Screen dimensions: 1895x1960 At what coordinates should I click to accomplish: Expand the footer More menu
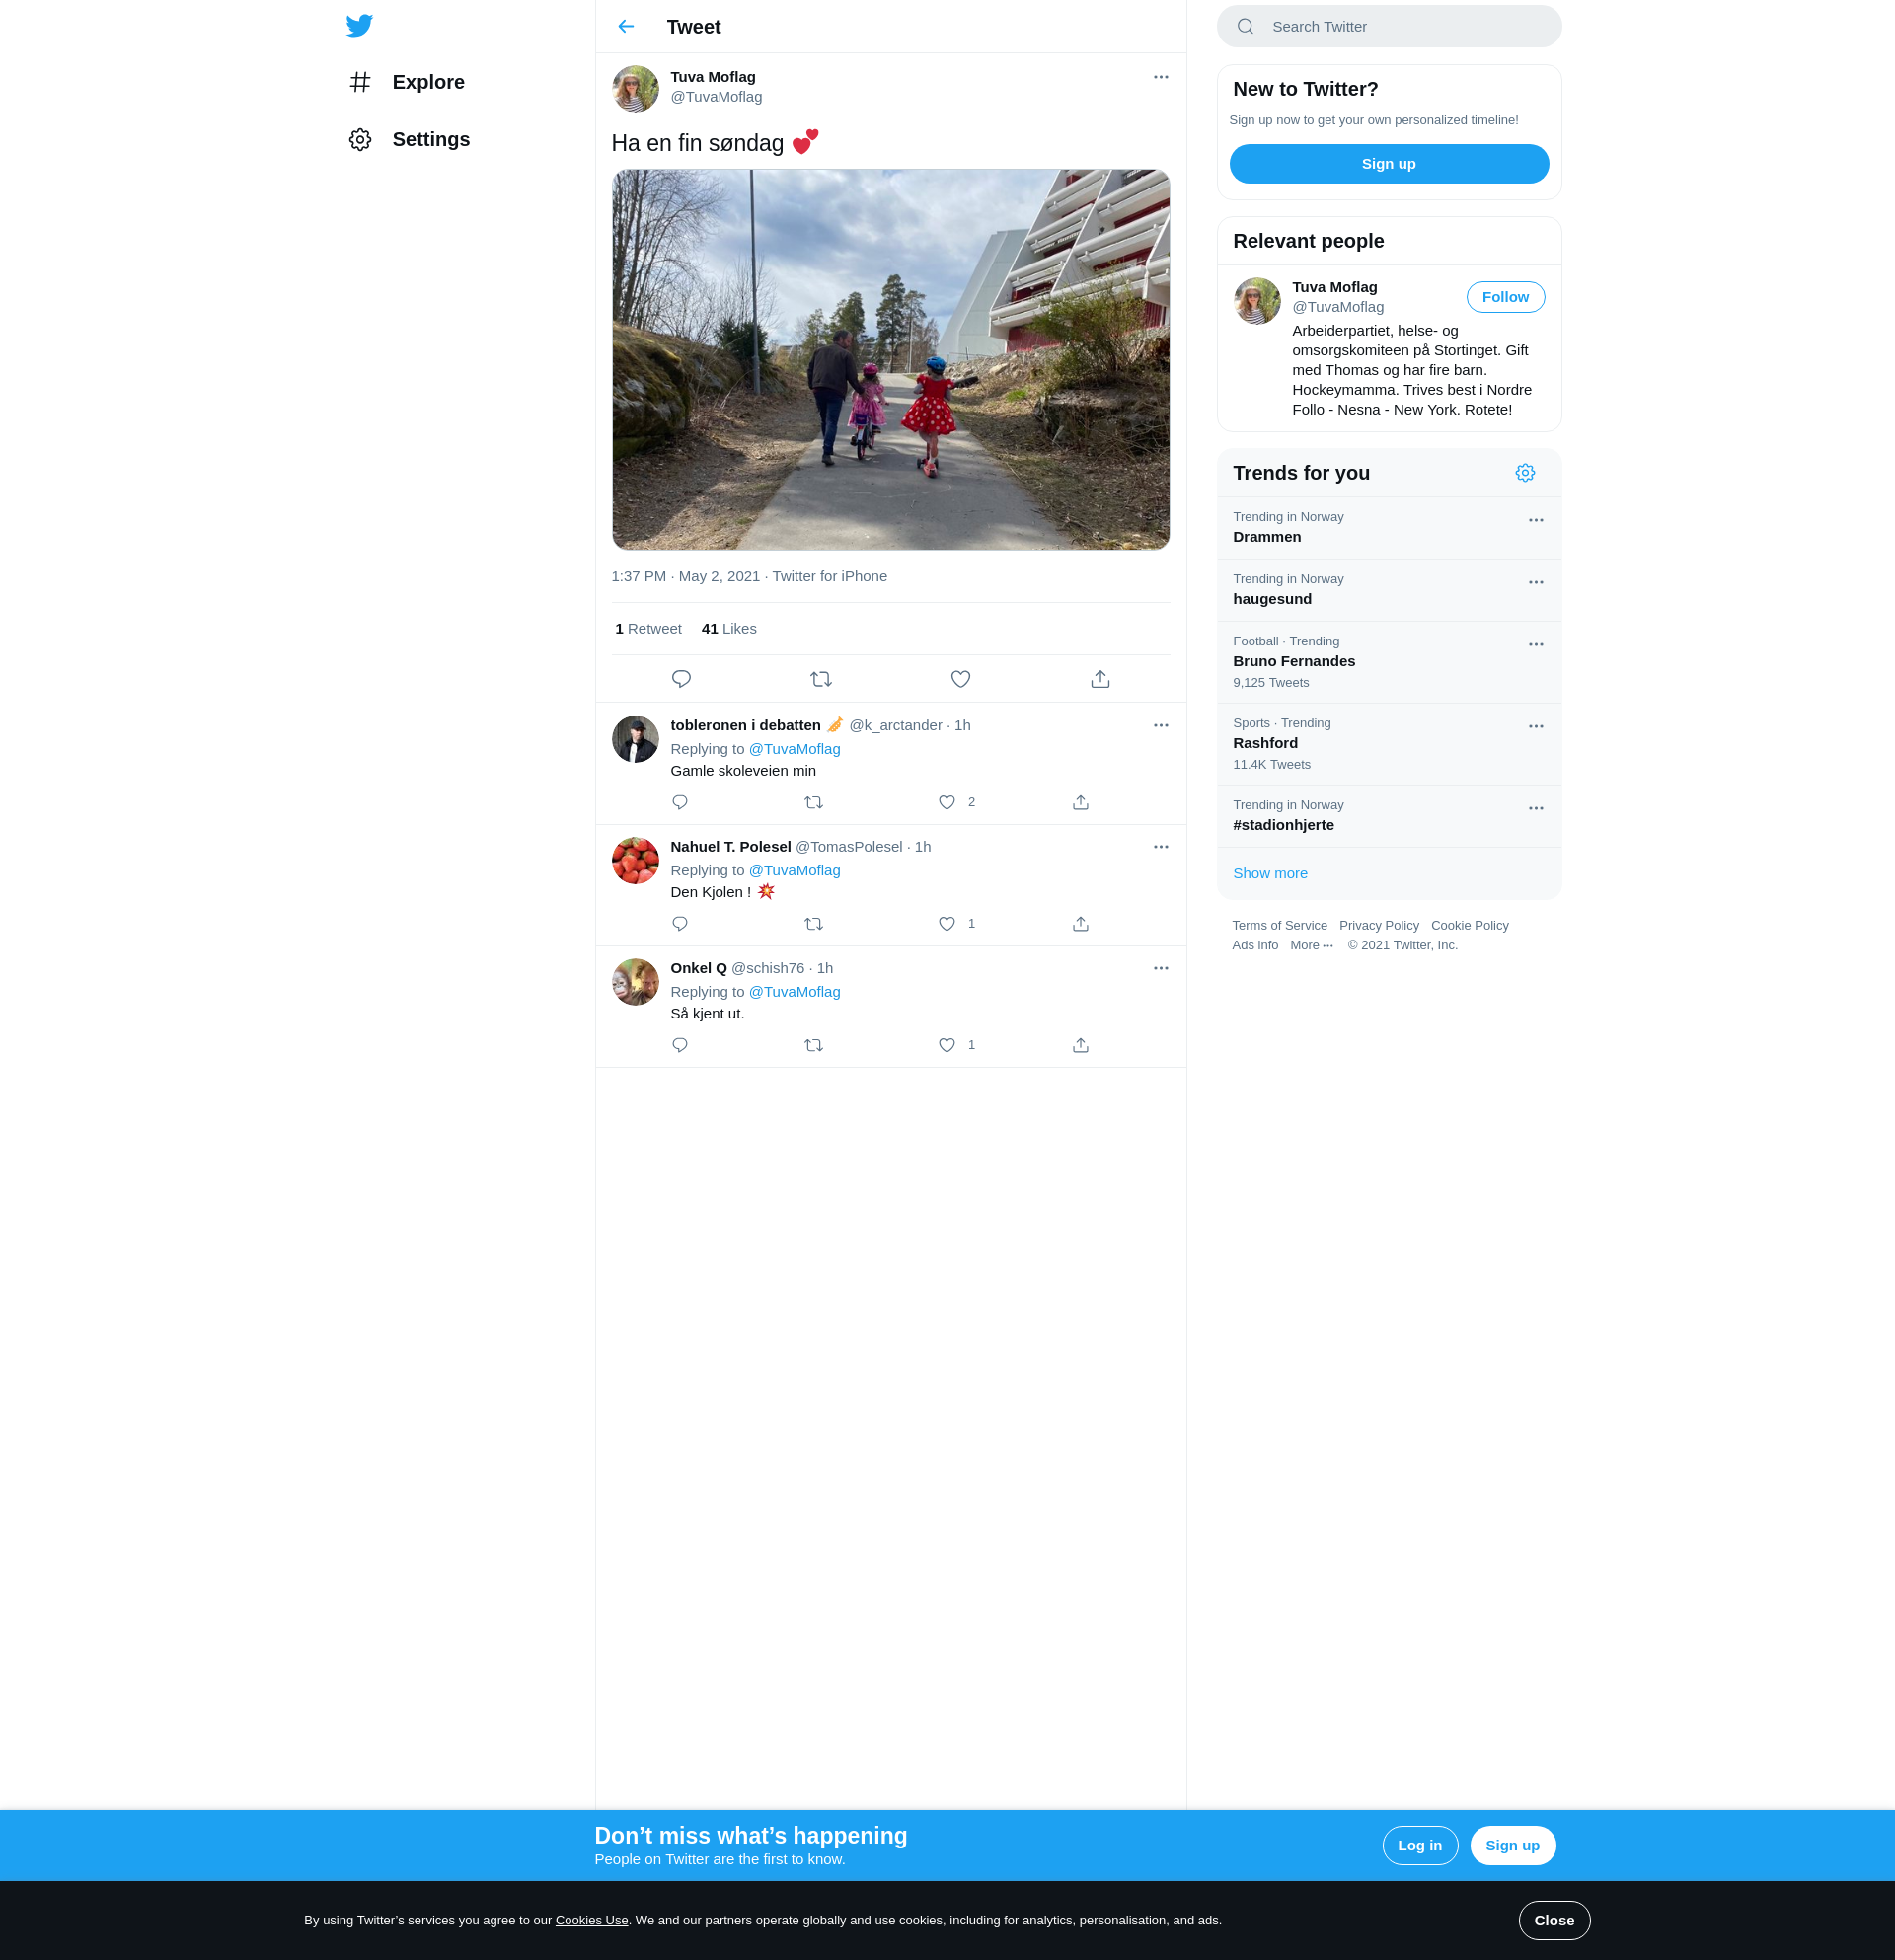click(1311, 945)
